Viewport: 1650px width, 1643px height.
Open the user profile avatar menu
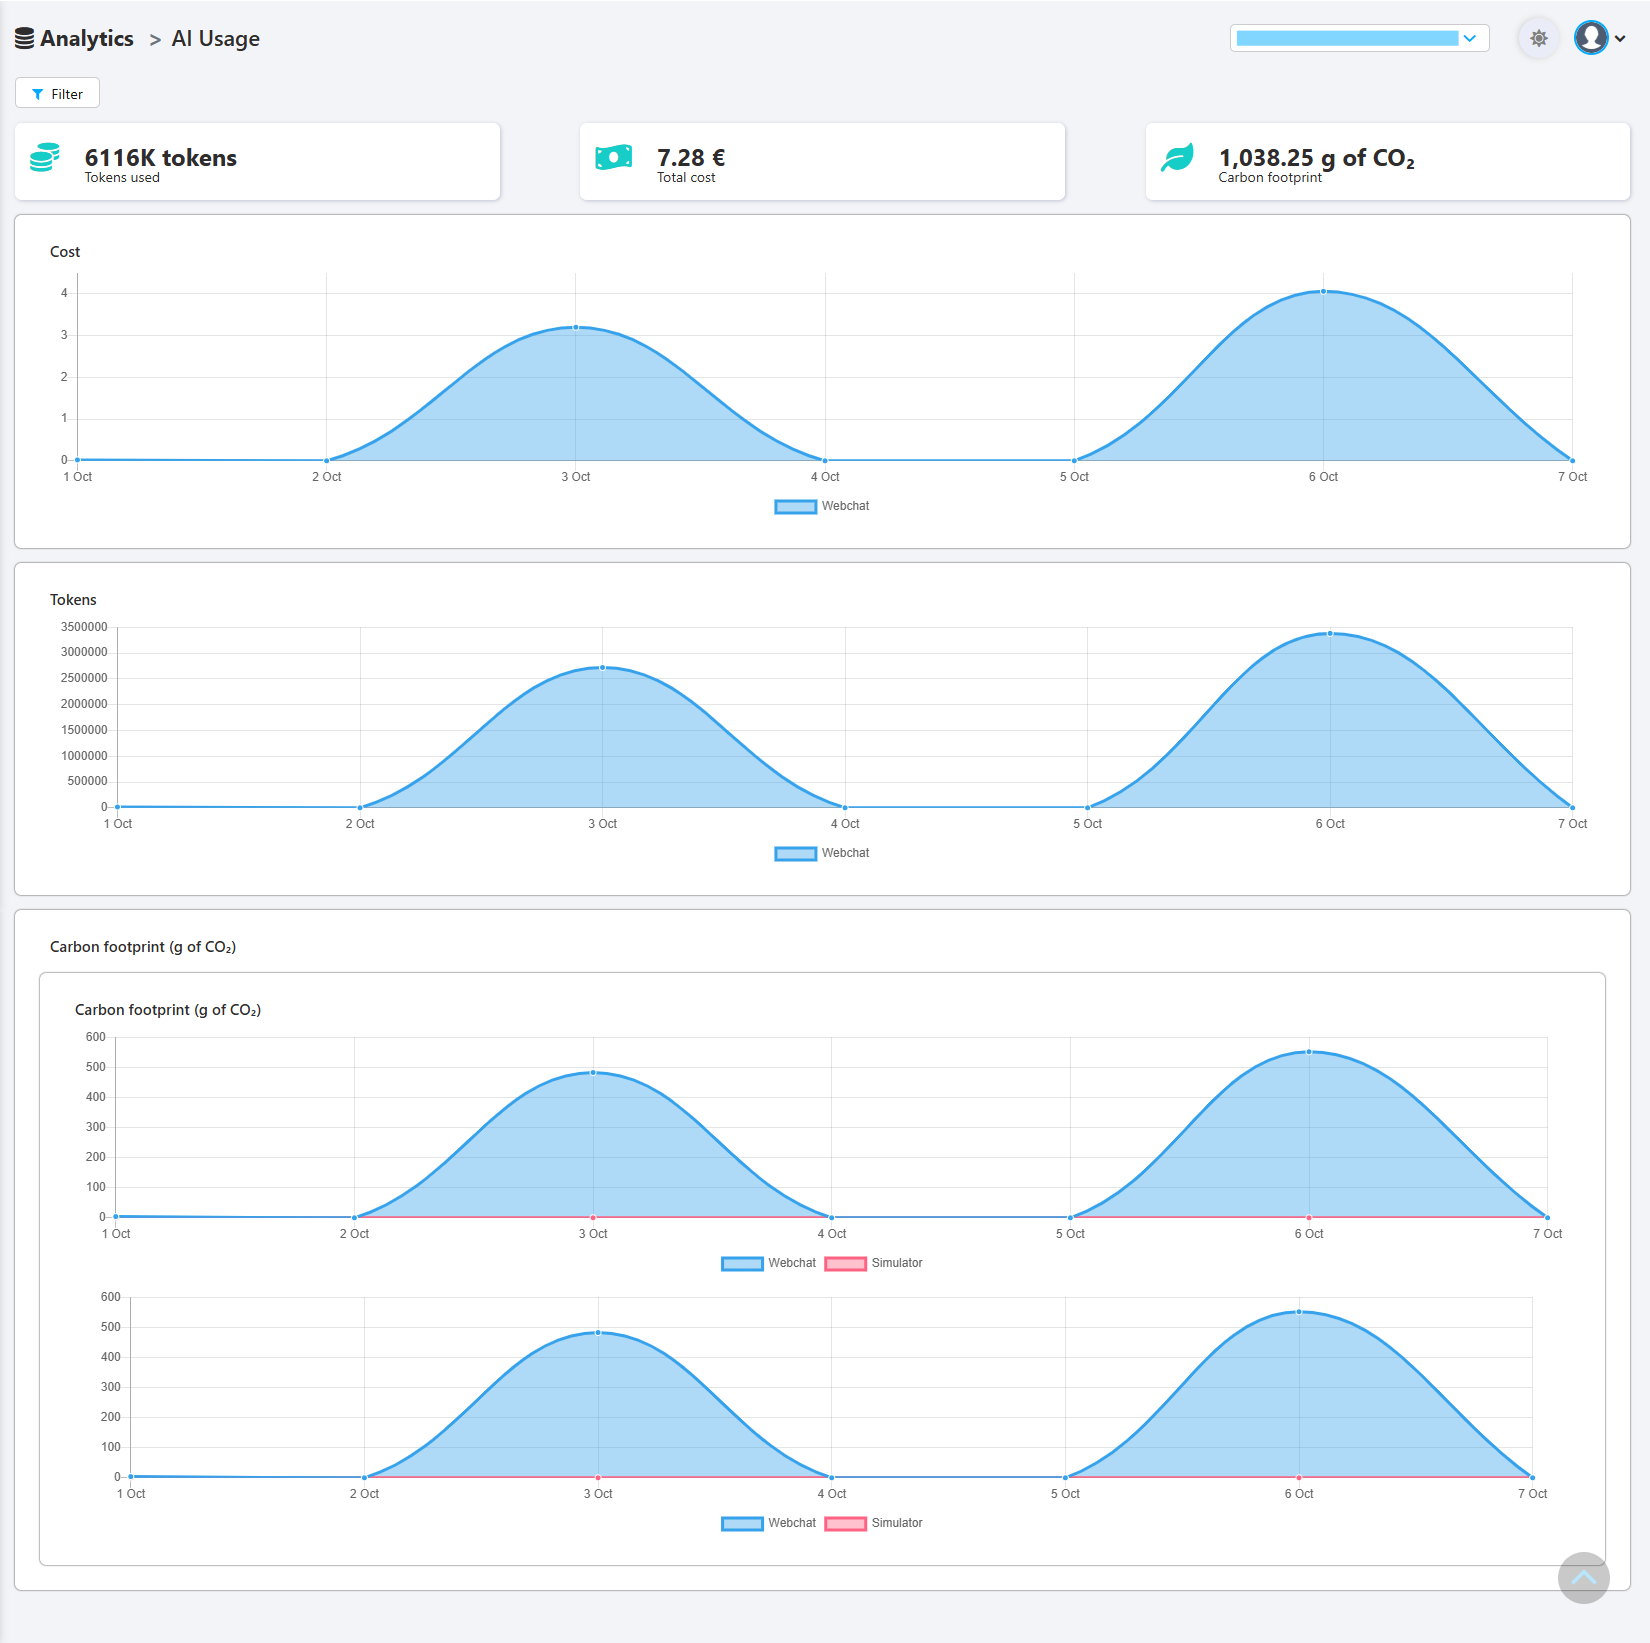[x=1591, y=38]
